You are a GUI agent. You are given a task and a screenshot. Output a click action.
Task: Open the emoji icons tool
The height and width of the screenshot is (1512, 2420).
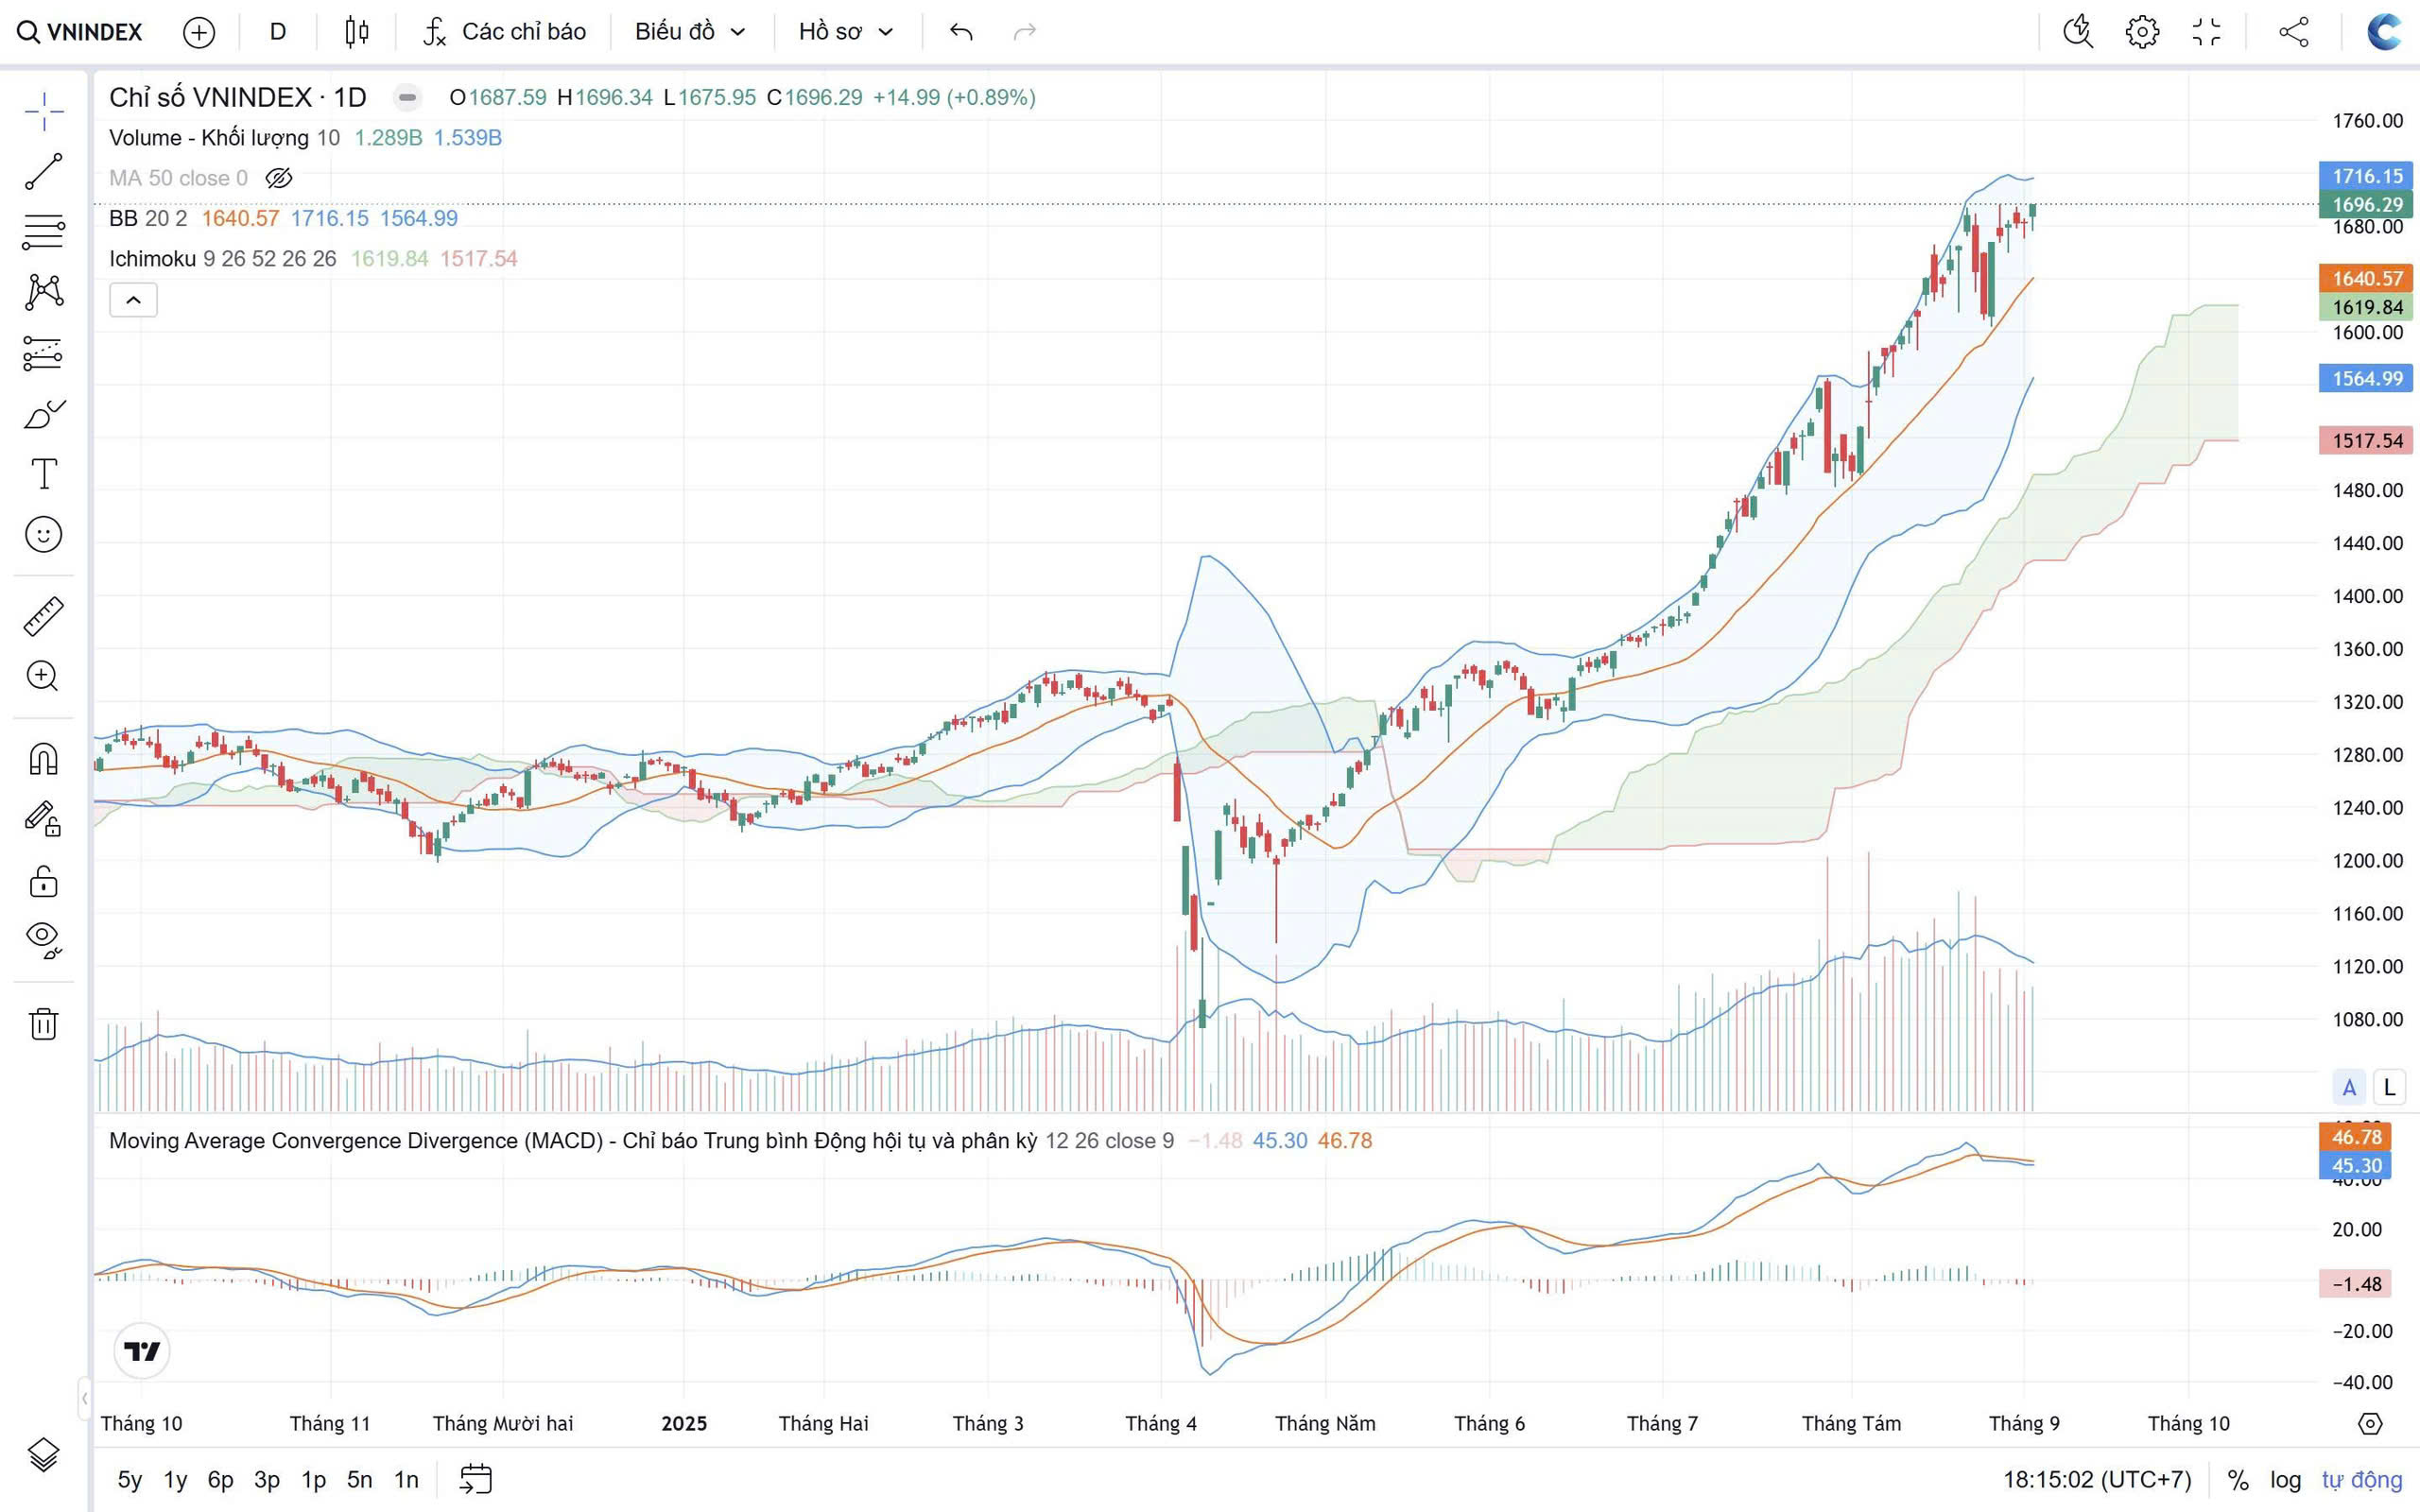[44, 534]
